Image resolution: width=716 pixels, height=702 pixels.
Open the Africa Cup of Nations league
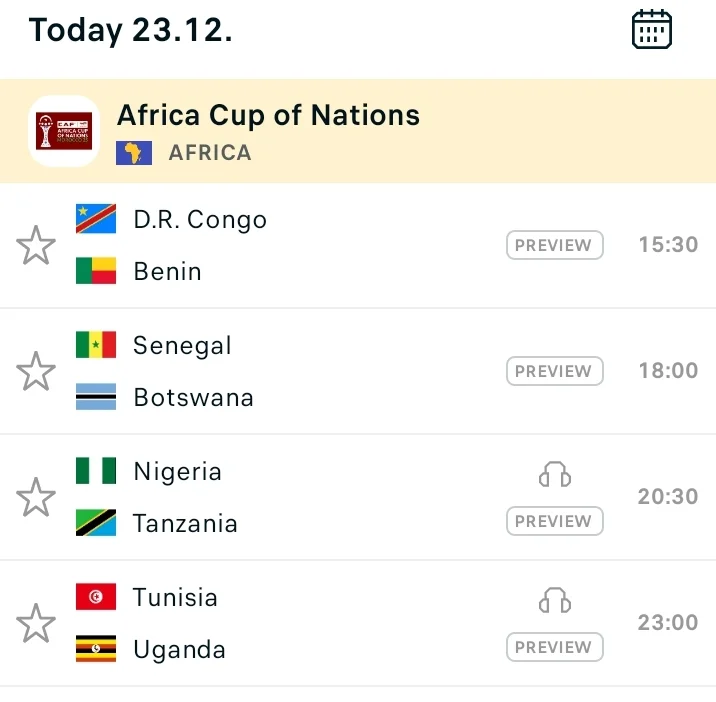pos(268,115)
